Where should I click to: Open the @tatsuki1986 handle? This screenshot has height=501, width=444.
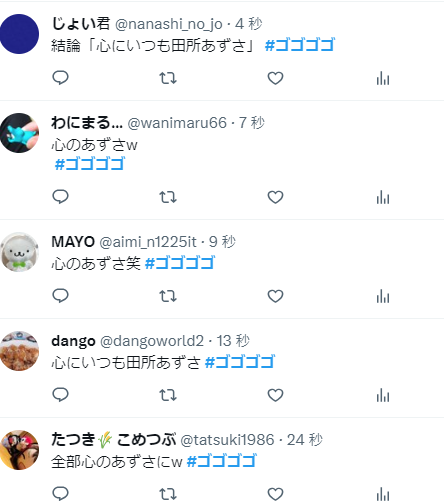click(x=227, y=440)
